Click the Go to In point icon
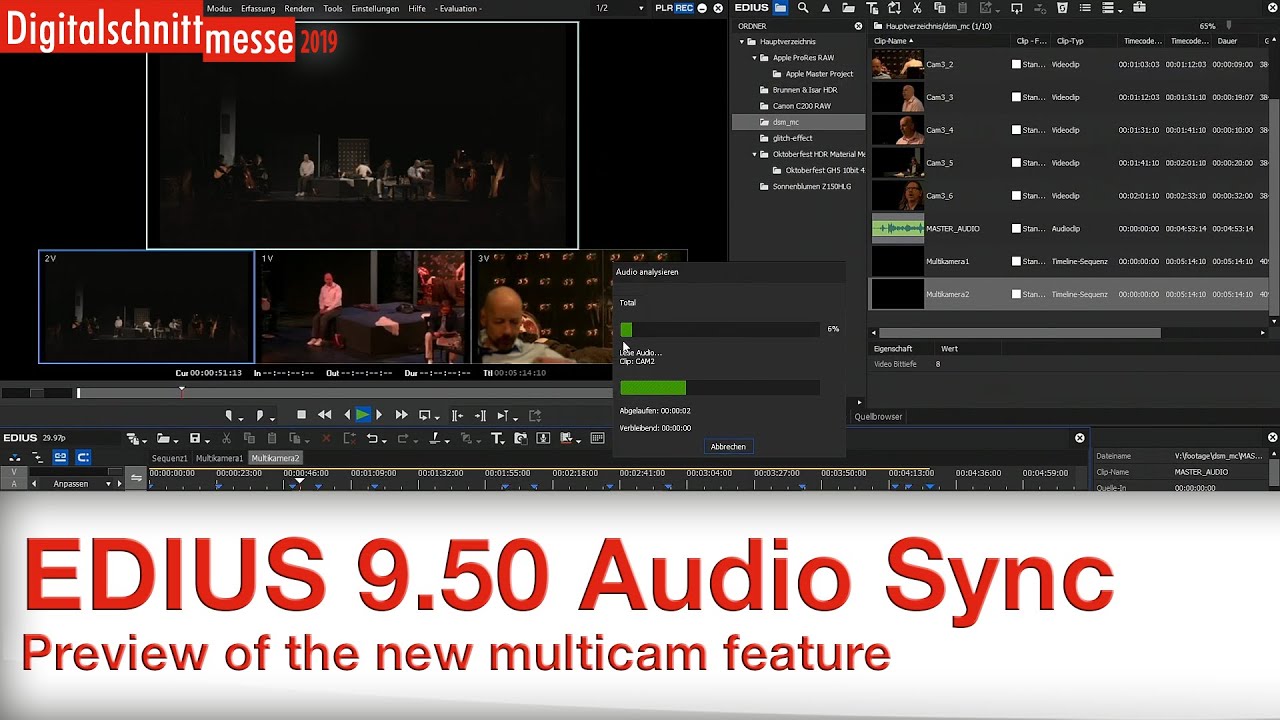This screenshot has width=1280, height=720. (457, 415)
